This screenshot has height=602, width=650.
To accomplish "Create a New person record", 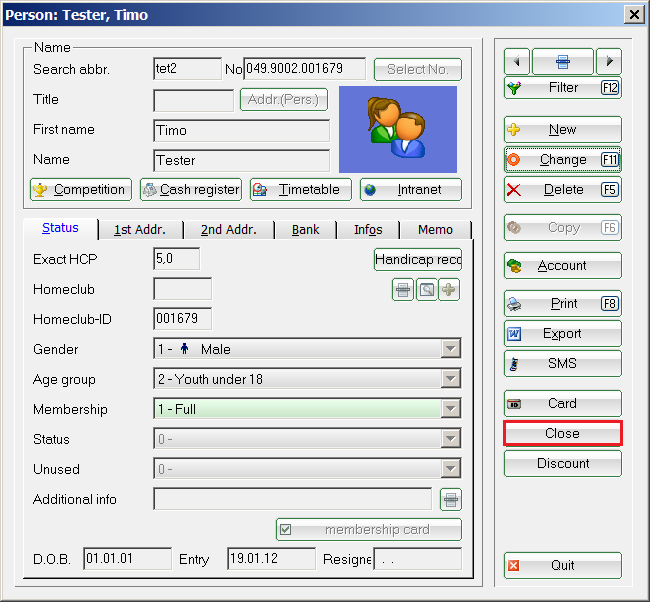I will point(563,130).
